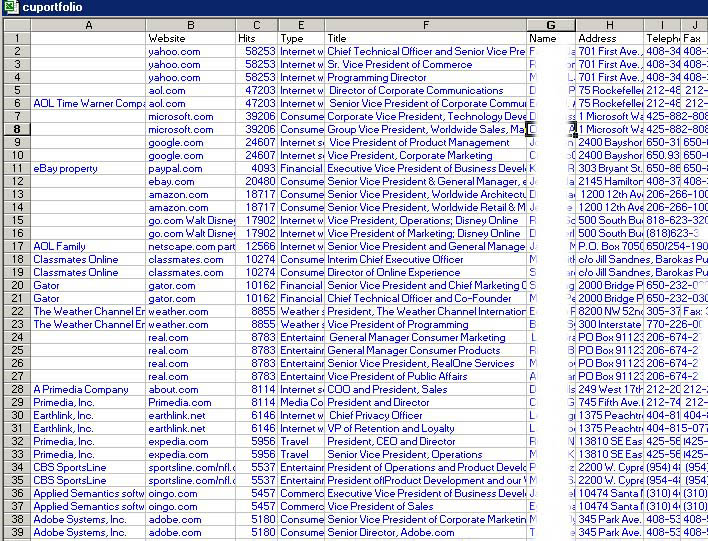Click paypal.com website cell
The width and height of the screenshot is (708, 541).
pos(191,168)
